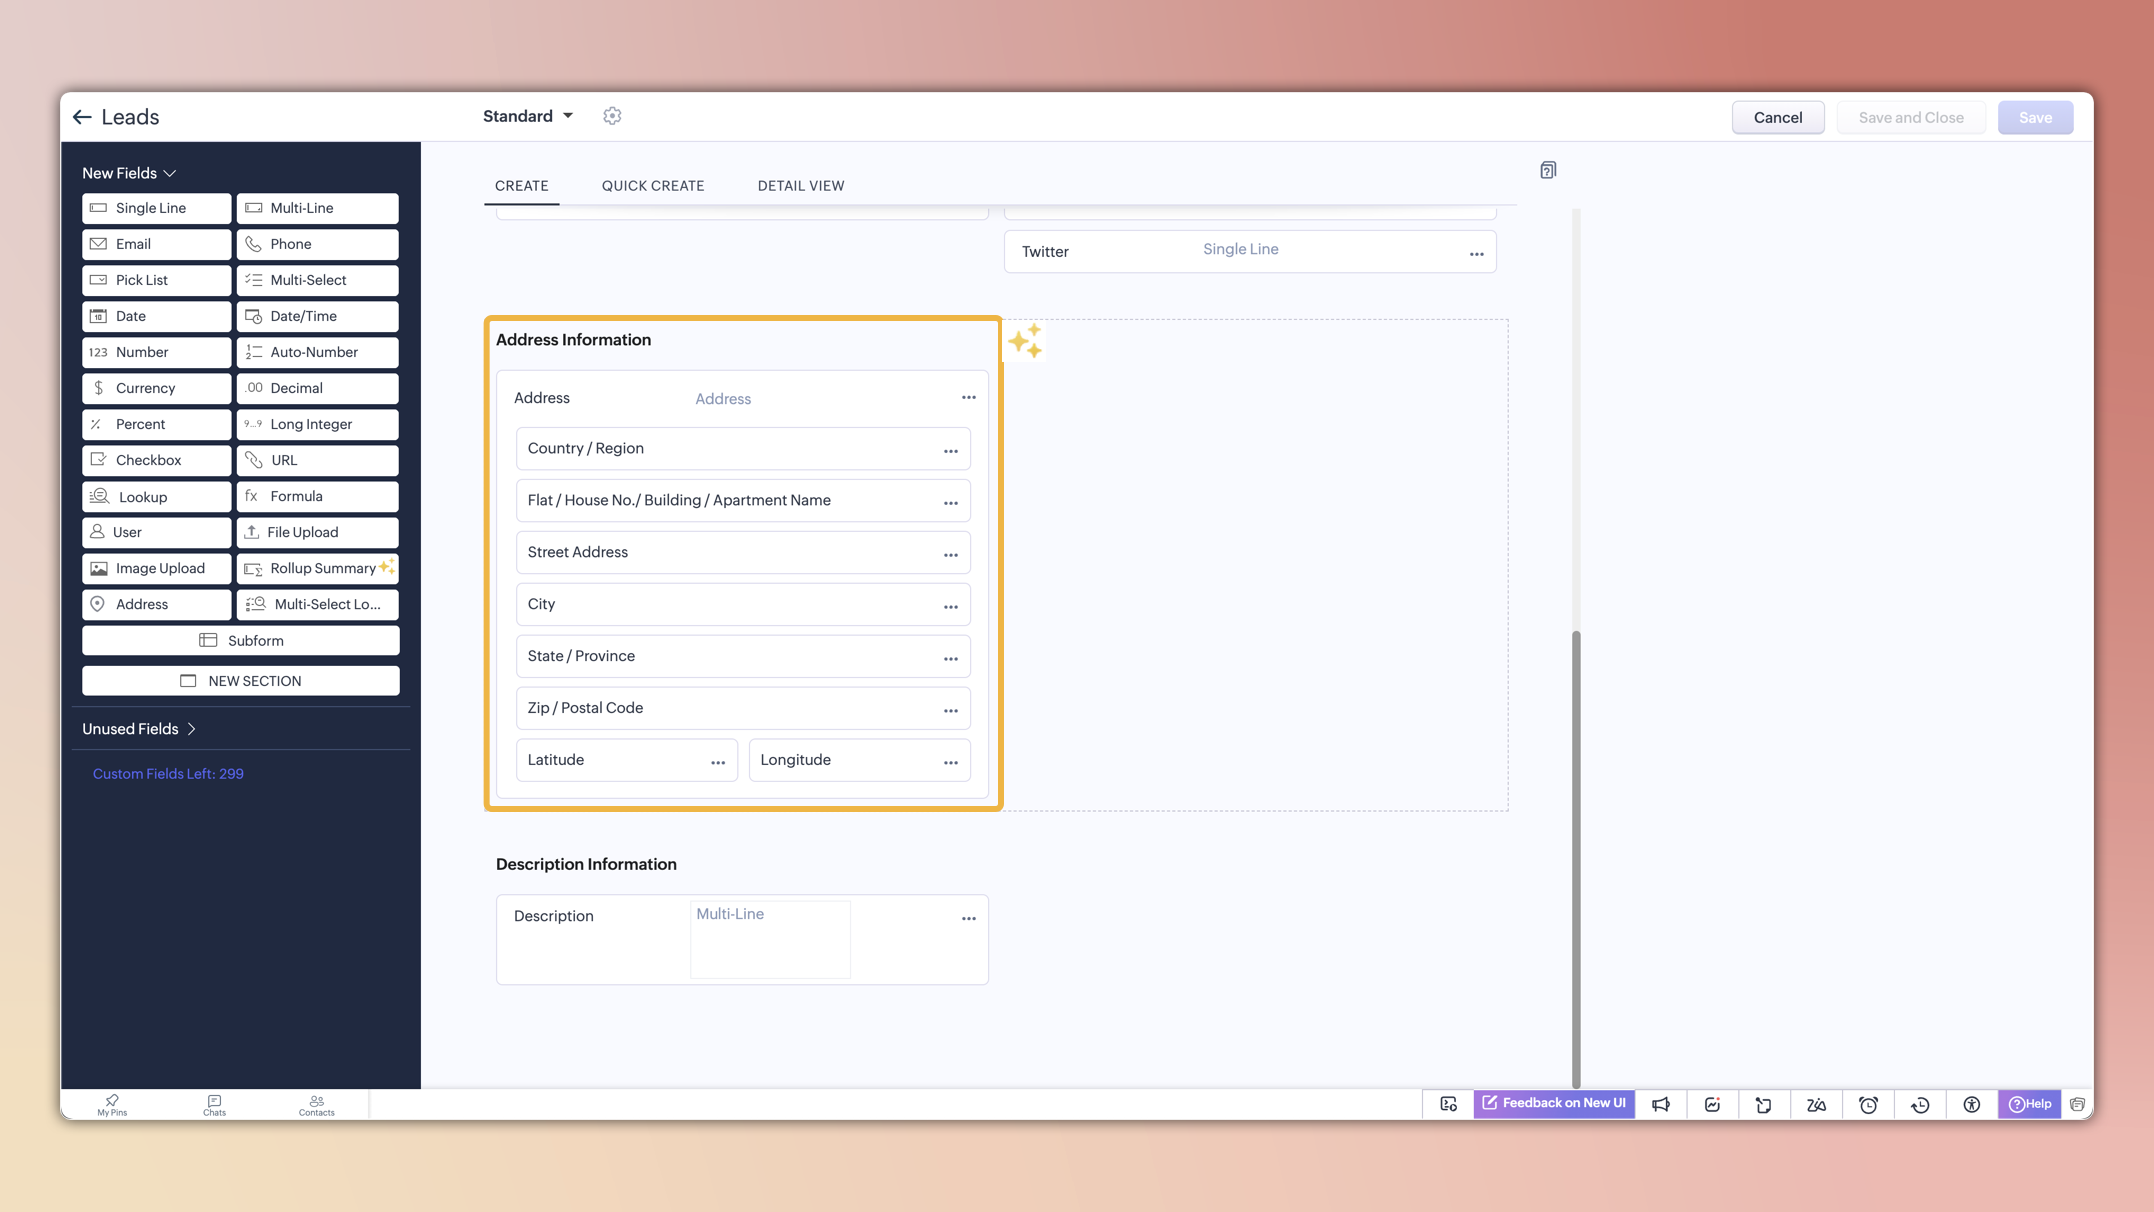The width and height of the screenshot is (2154, 1212).
Task: Click the Description Multi-Line text area
Action: pyautogui.click(x=770, y=939)
